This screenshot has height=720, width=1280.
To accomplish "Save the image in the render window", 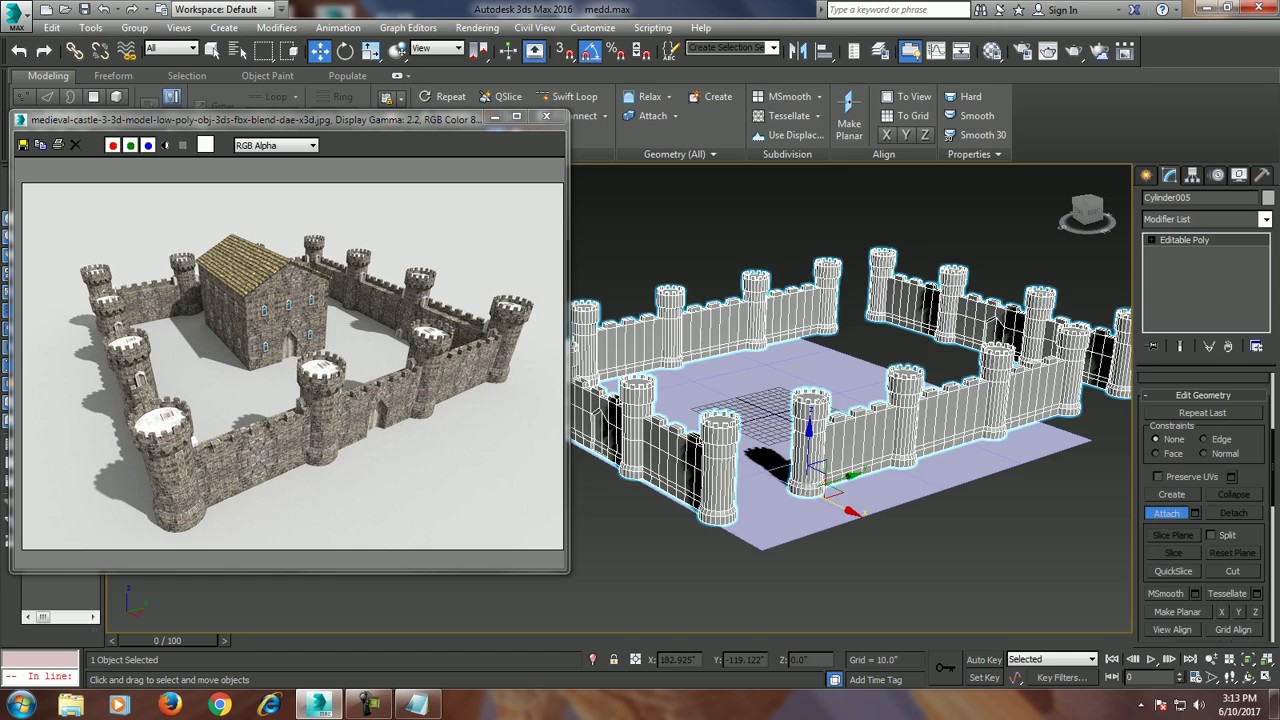I will point(23,145).
